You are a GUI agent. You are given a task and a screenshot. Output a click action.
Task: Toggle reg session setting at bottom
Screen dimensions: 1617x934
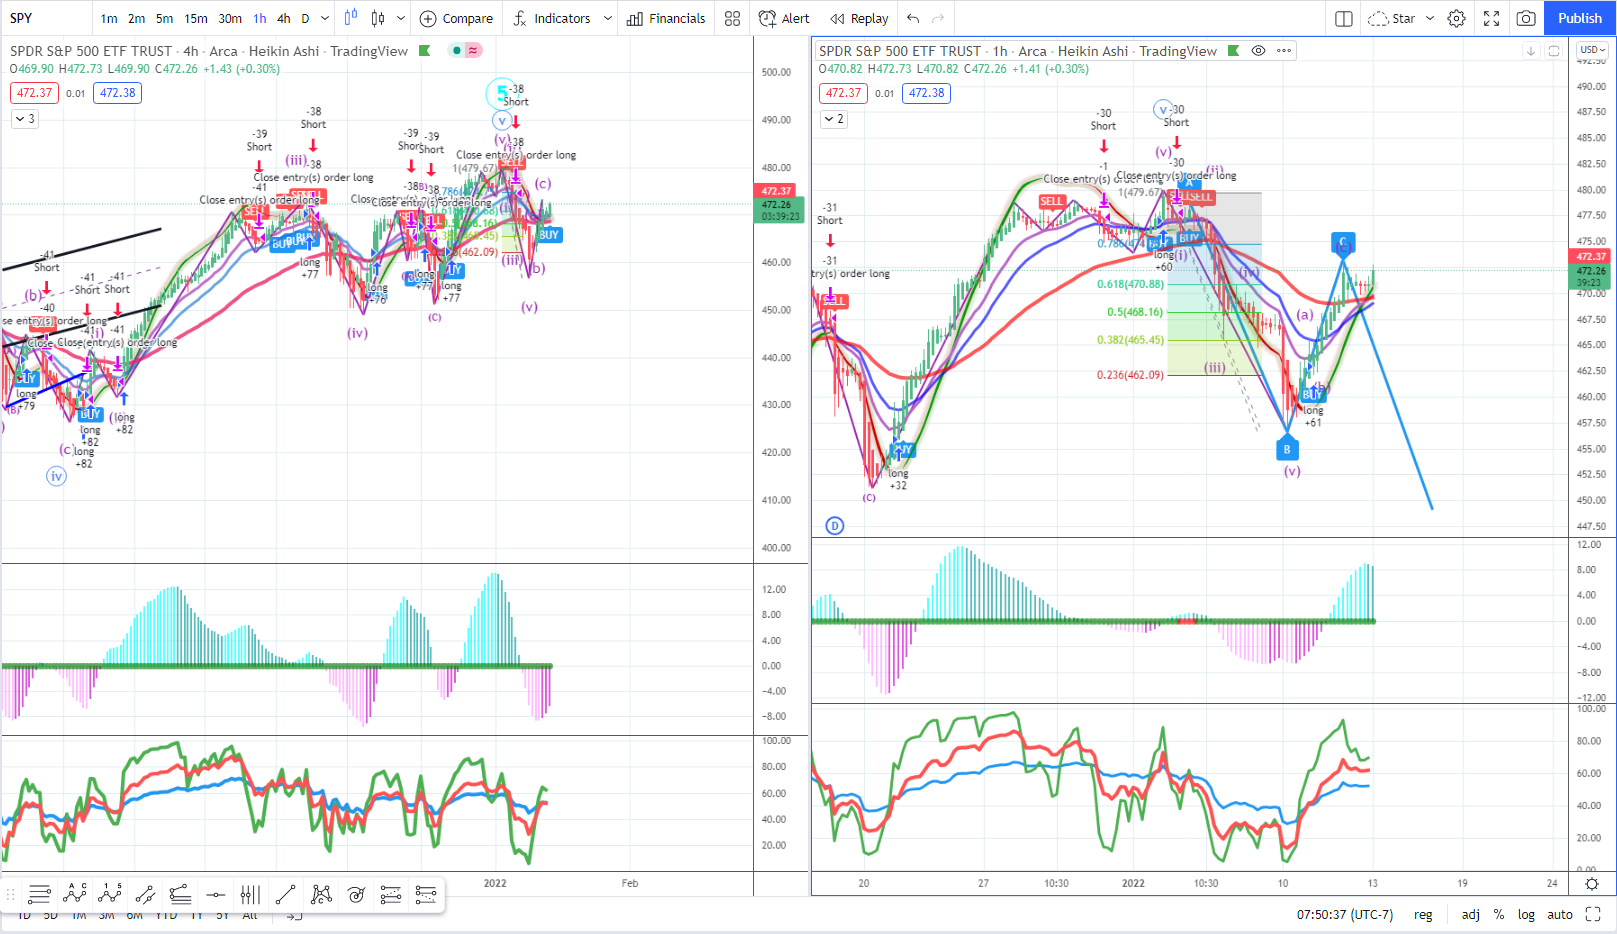tap(1423, 914)
